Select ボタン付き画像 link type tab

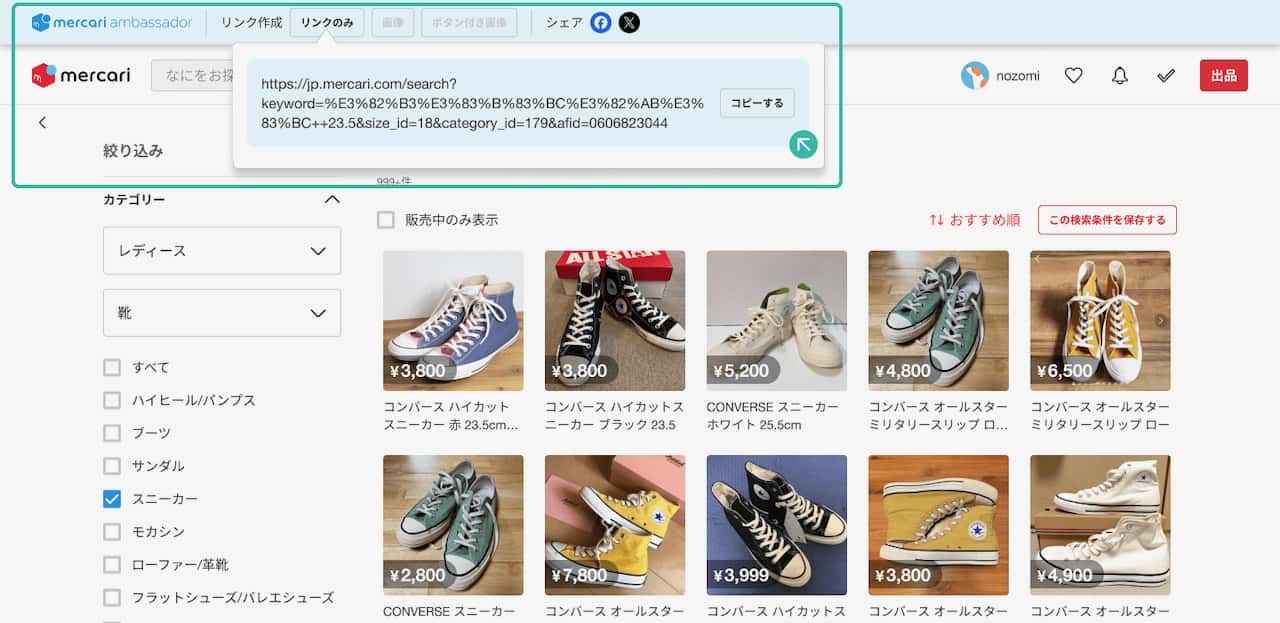point(469,22)
